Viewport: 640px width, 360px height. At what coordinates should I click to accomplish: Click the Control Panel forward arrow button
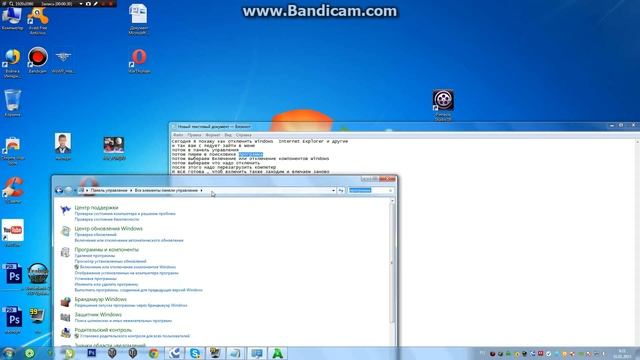[x=68, y=190]
